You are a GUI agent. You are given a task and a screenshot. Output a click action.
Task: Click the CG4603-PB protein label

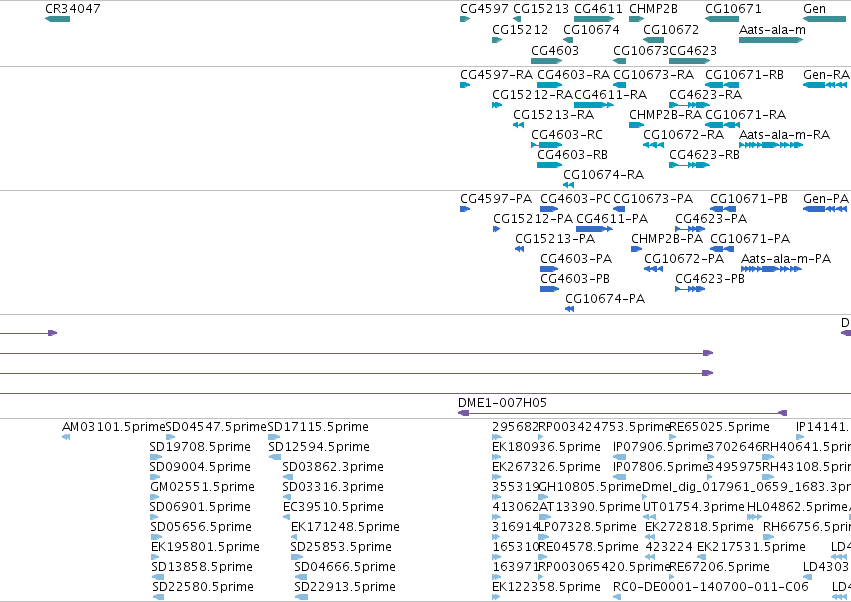click(x=575, y=279)
